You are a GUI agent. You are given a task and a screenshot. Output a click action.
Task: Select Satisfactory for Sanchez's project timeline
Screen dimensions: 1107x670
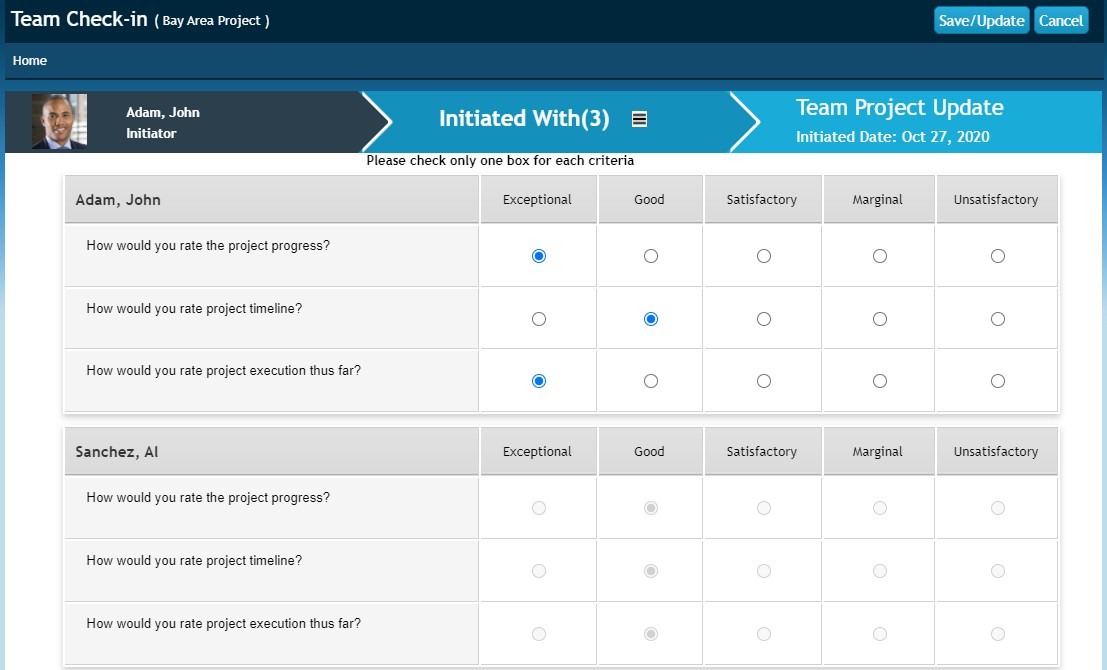point(764,571)
